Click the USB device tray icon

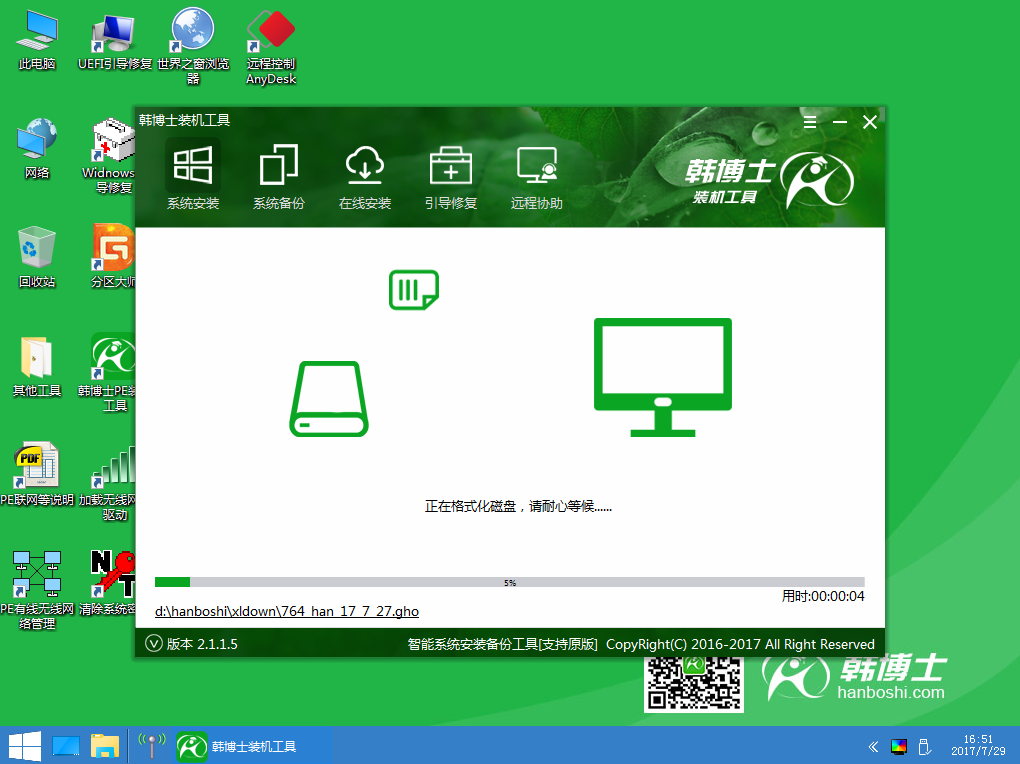tap(924, 746)
